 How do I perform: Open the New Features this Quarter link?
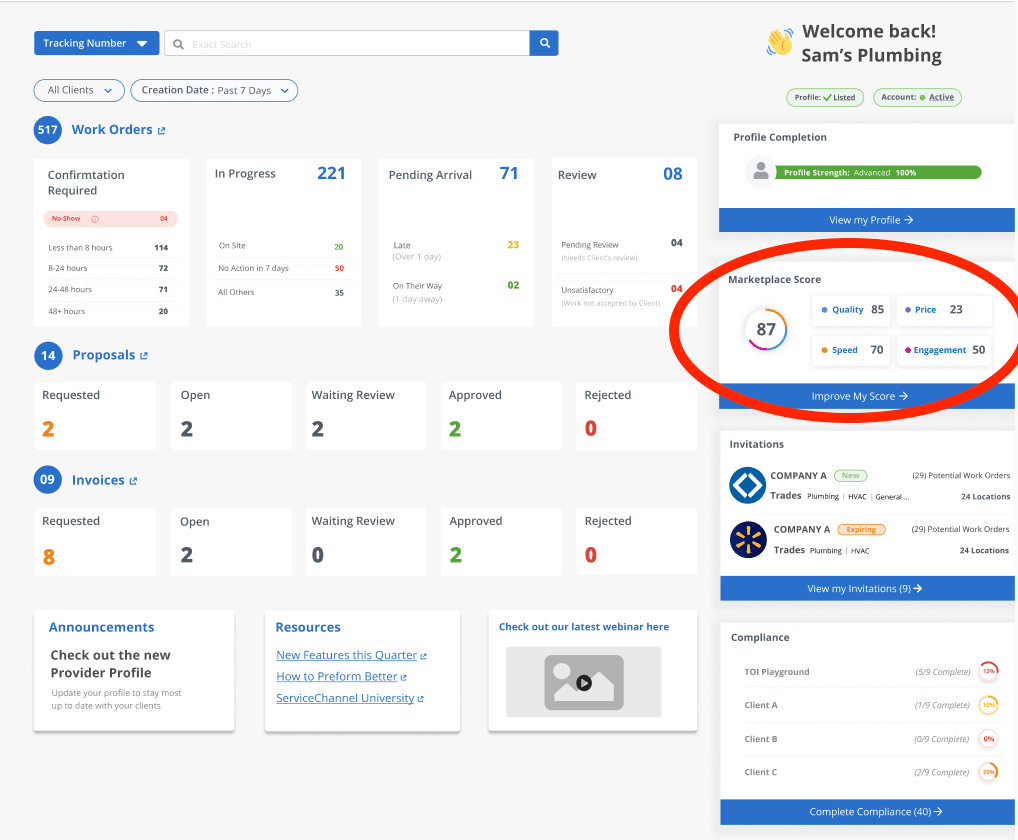(x=346, y=655)
